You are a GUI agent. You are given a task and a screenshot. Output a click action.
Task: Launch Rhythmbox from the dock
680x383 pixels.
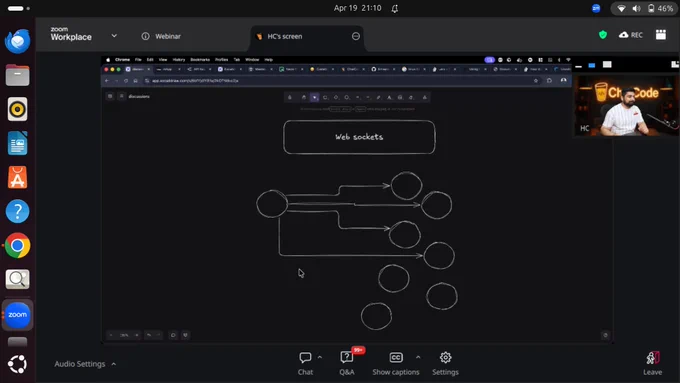[x=17, y=109]
